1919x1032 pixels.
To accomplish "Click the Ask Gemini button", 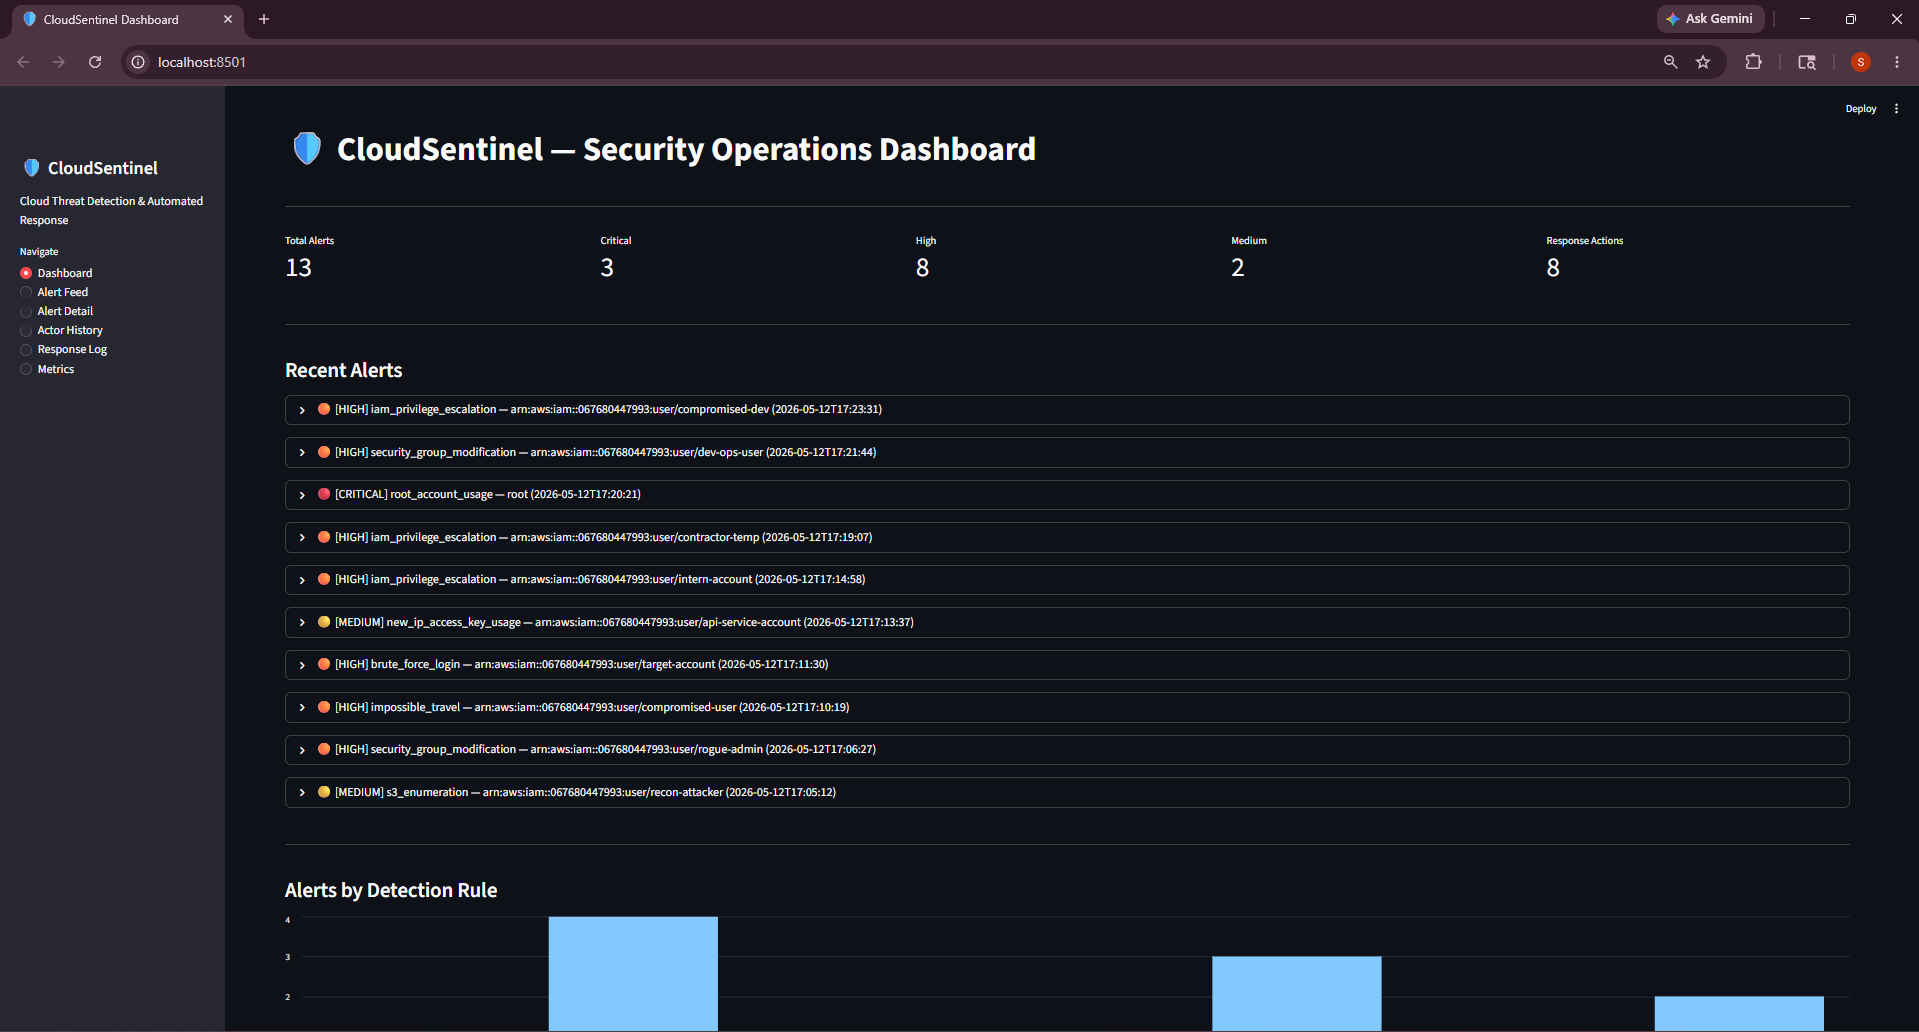I will 1710,19.
